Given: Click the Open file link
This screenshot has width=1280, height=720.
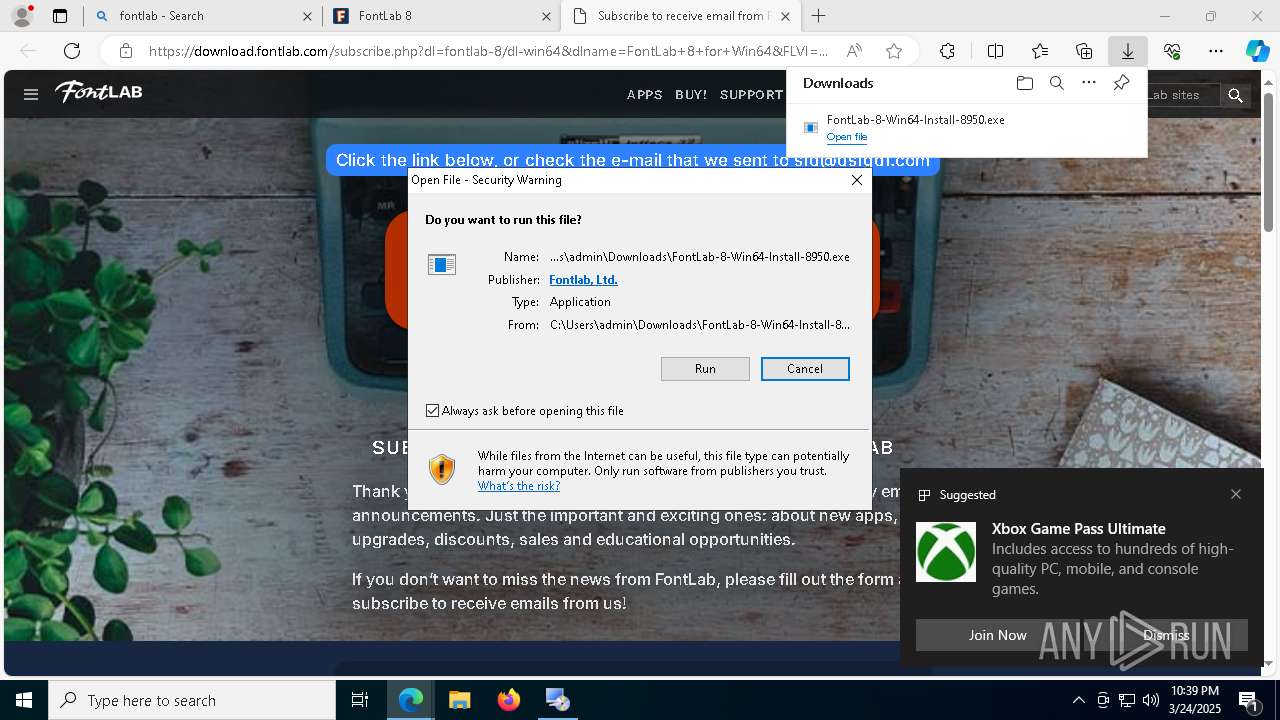Looking at the screenshot, I should pos(847,137).
